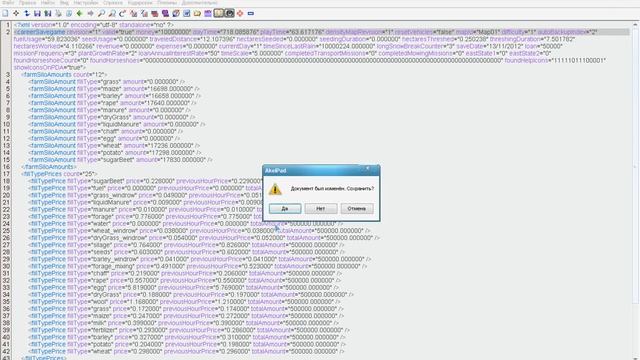Viewport: 640px width, 360px height.
Task: Click the xml version declaration on line 1
Action: click(94, 25)
